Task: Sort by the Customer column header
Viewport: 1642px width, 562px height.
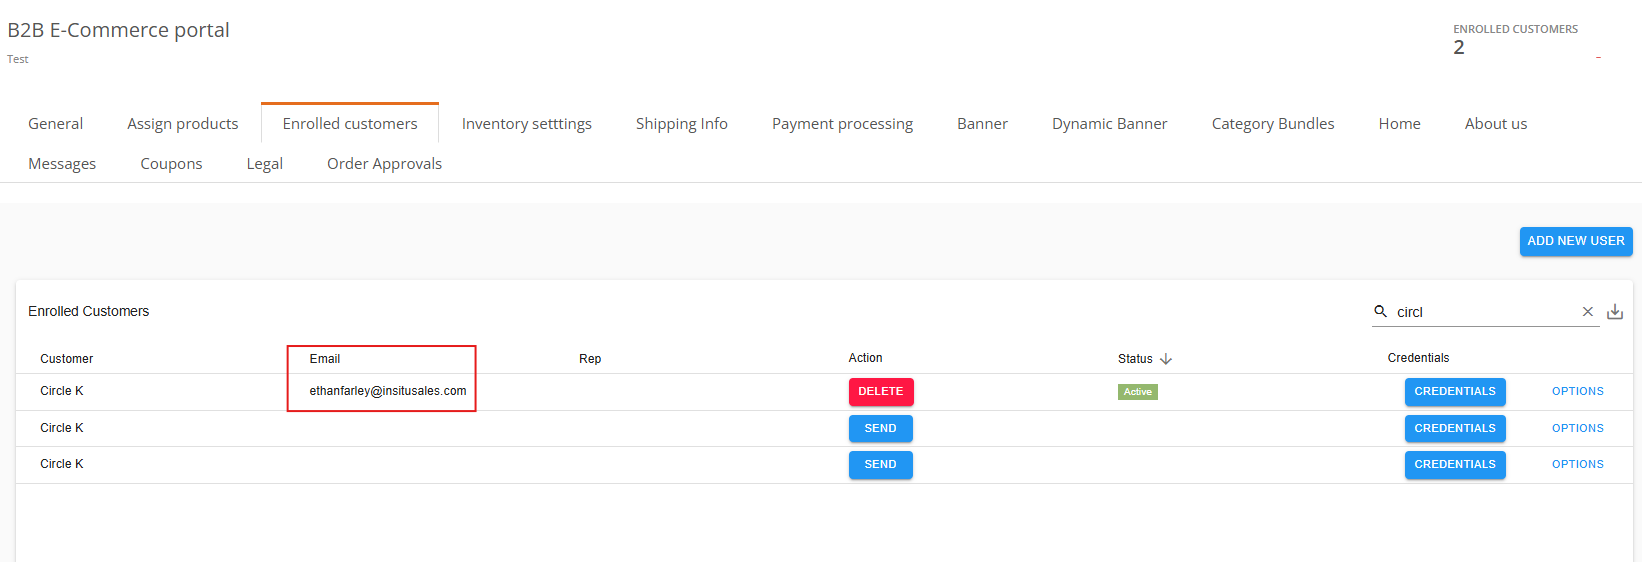Action: coord(67,359)
